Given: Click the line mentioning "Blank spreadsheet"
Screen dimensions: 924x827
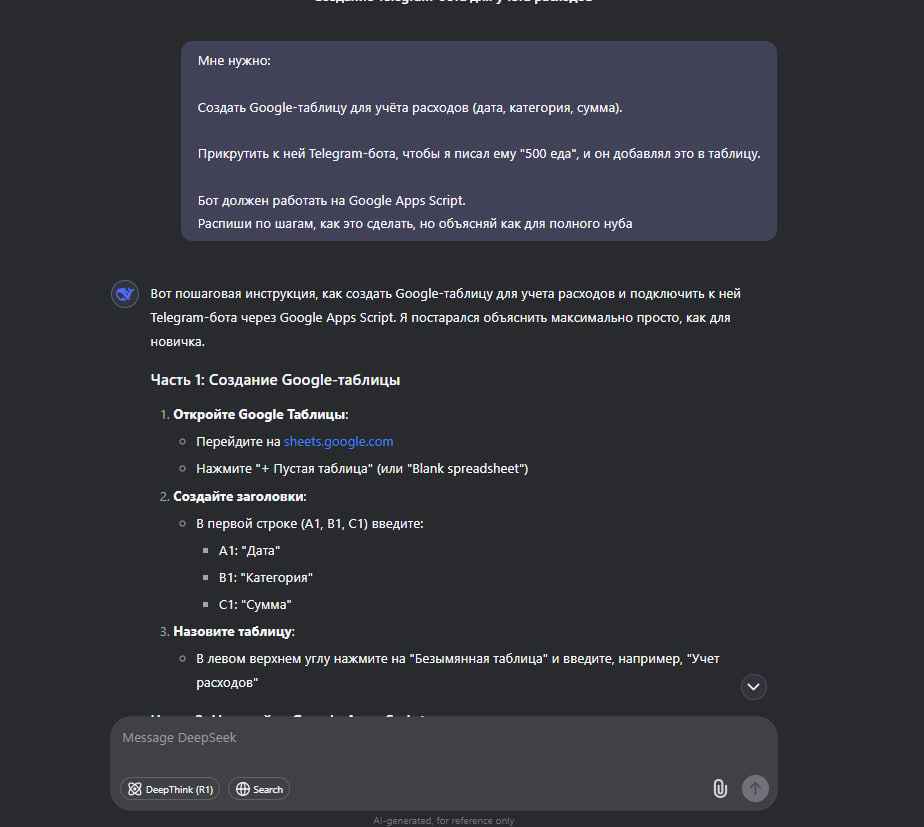Looking at the screenshot, I should (362, 469).
